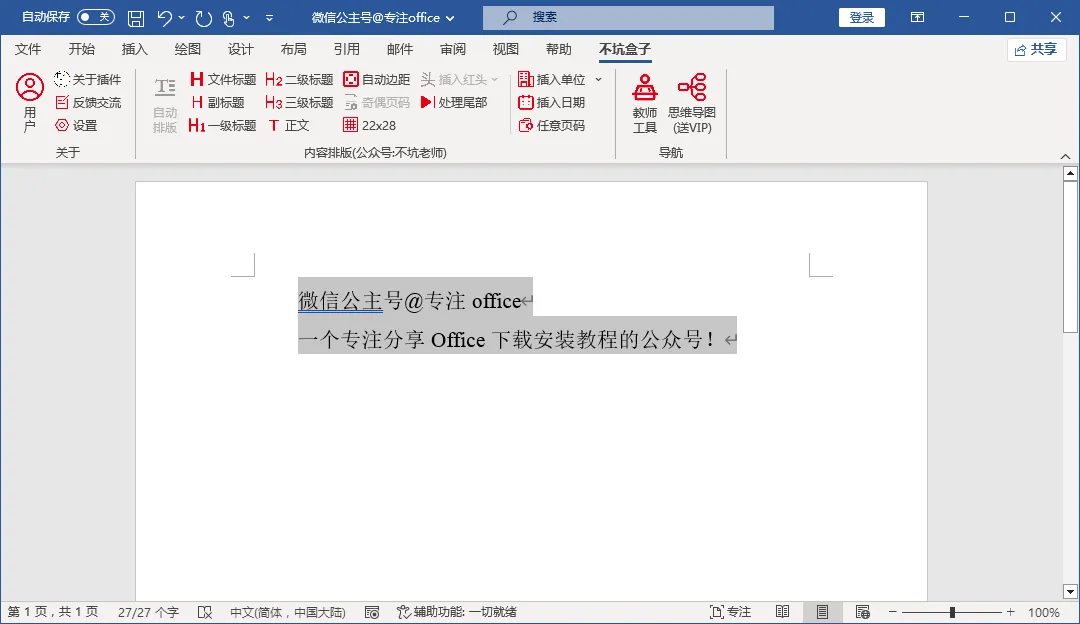Switch to 阅读视图 read mode icon
Screen dimensions: 1080x624
pos(782,612)
